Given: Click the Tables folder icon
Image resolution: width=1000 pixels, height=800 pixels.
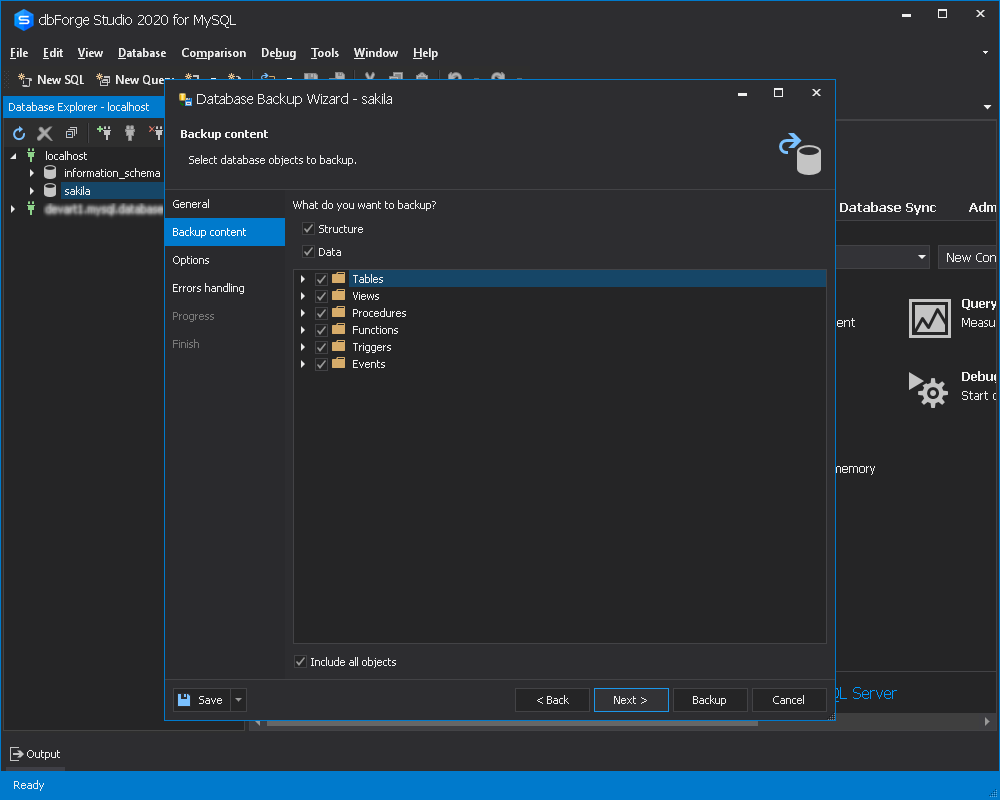Looking at the screenshot, I should point(339,278).
